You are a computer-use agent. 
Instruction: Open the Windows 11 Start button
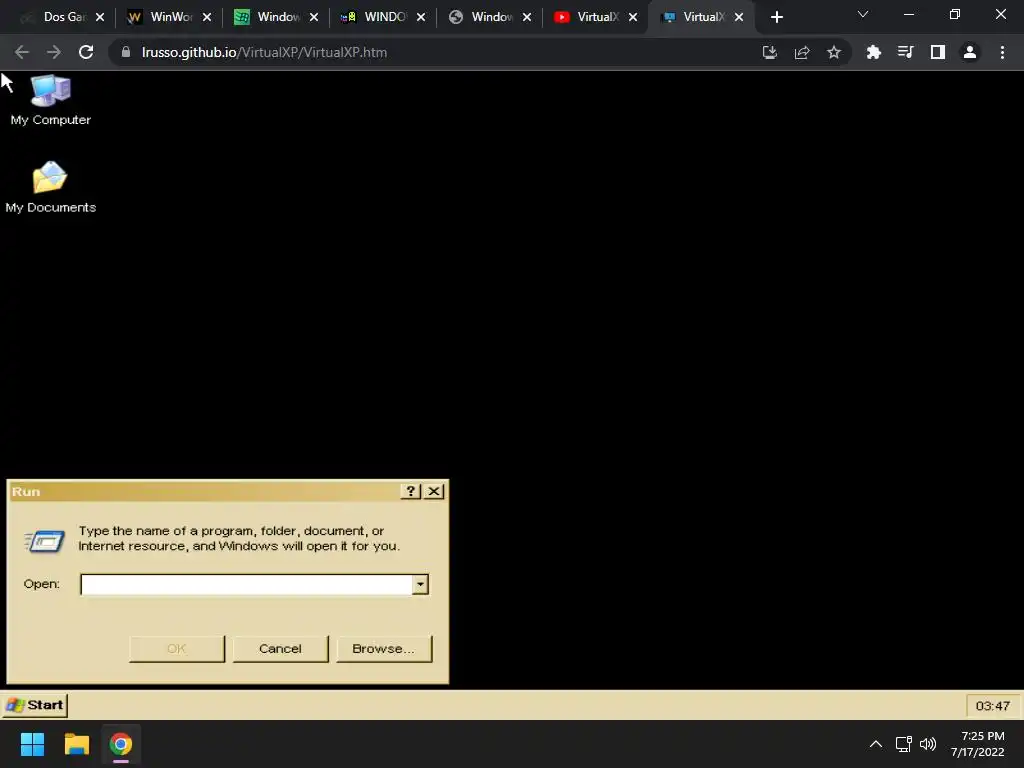[x=32, y=744]
